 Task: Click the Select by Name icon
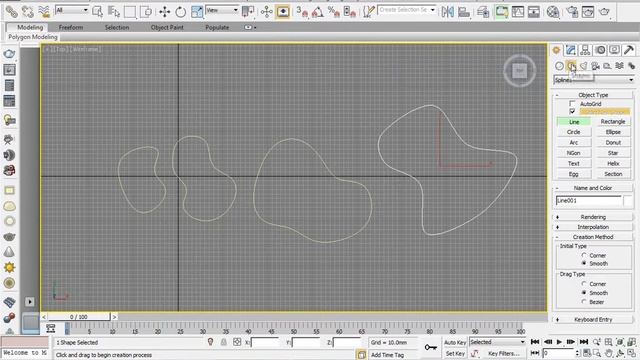114,12
